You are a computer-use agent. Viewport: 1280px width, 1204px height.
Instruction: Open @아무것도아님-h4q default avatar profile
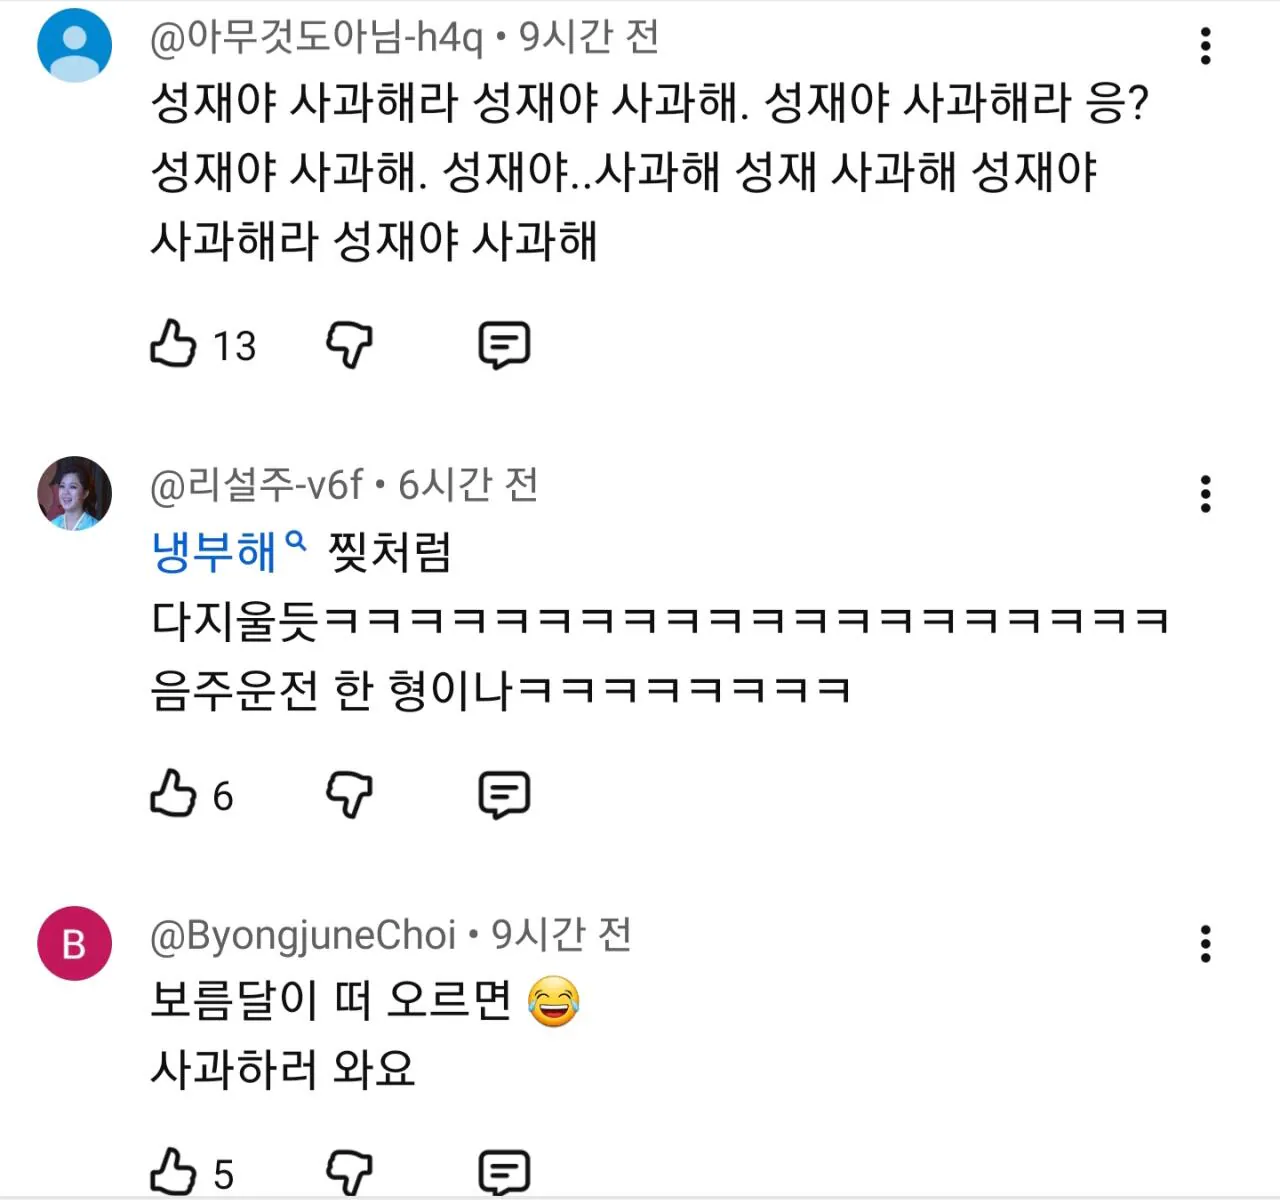click(x=74, y=46)
